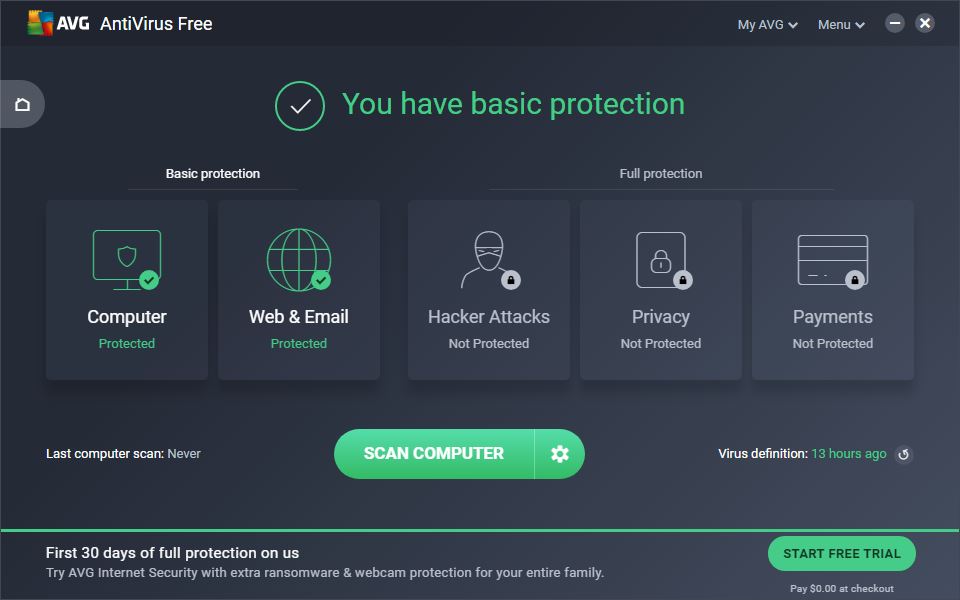Select the Computer protection shield icon

(126, 258)
